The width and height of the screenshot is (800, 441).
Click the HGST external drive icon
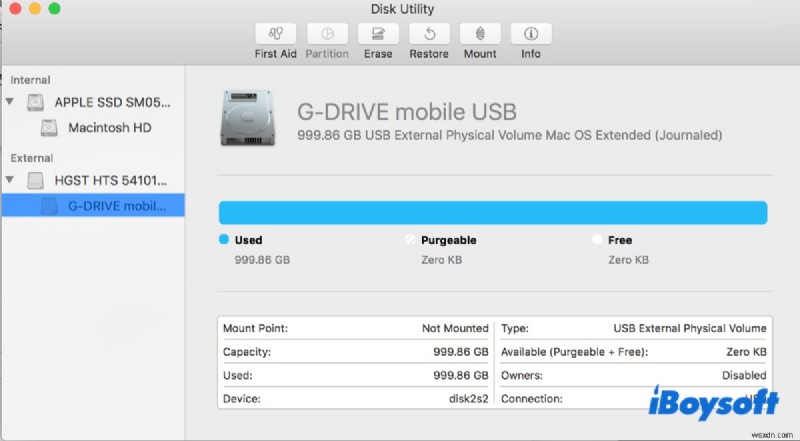(x=35, y=180)
